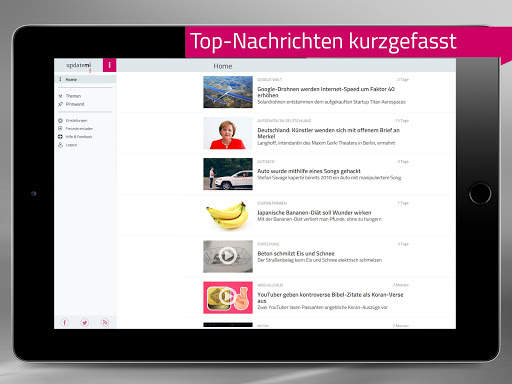Tap the pink menu toggle button
Screen dimensions: 512x384
(109, 65)
